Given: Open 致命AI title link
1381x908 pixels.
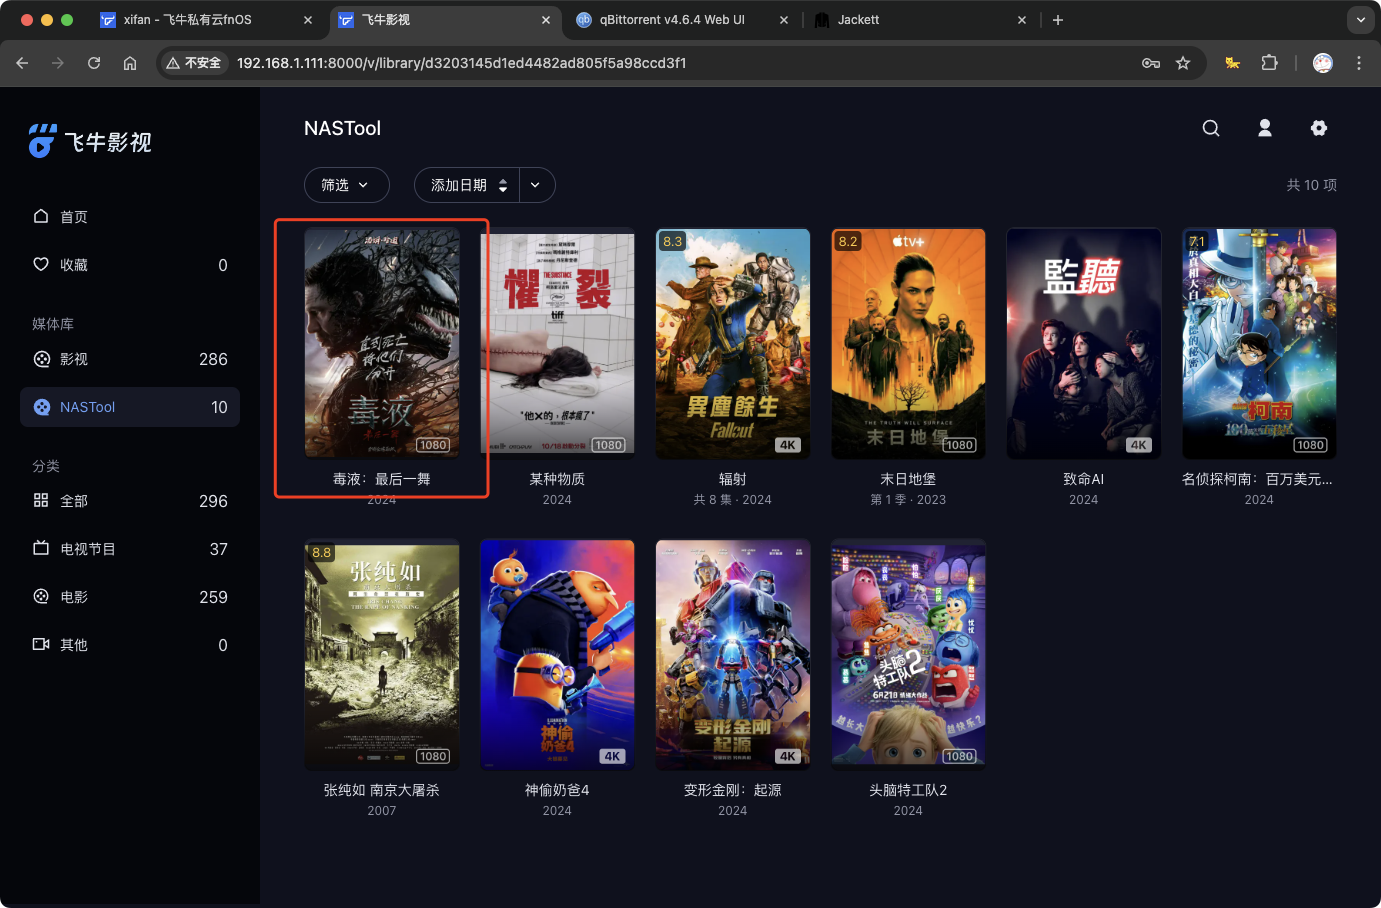Looking at the screenshot, I should point(1084,479).
